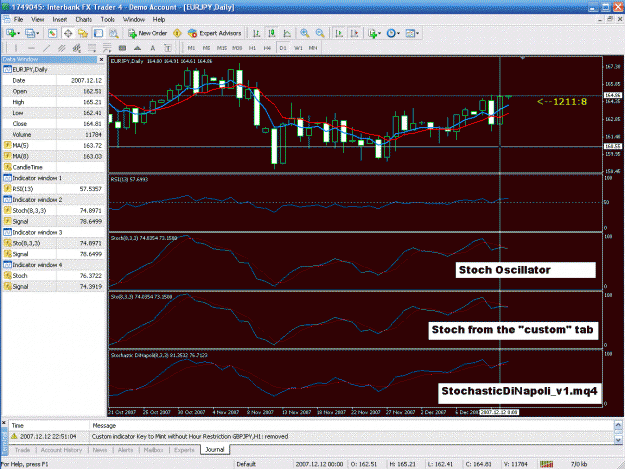Screen dimensions: 625x469
Task: Toggle the Data Window toolbar icon
Action: 68,33
